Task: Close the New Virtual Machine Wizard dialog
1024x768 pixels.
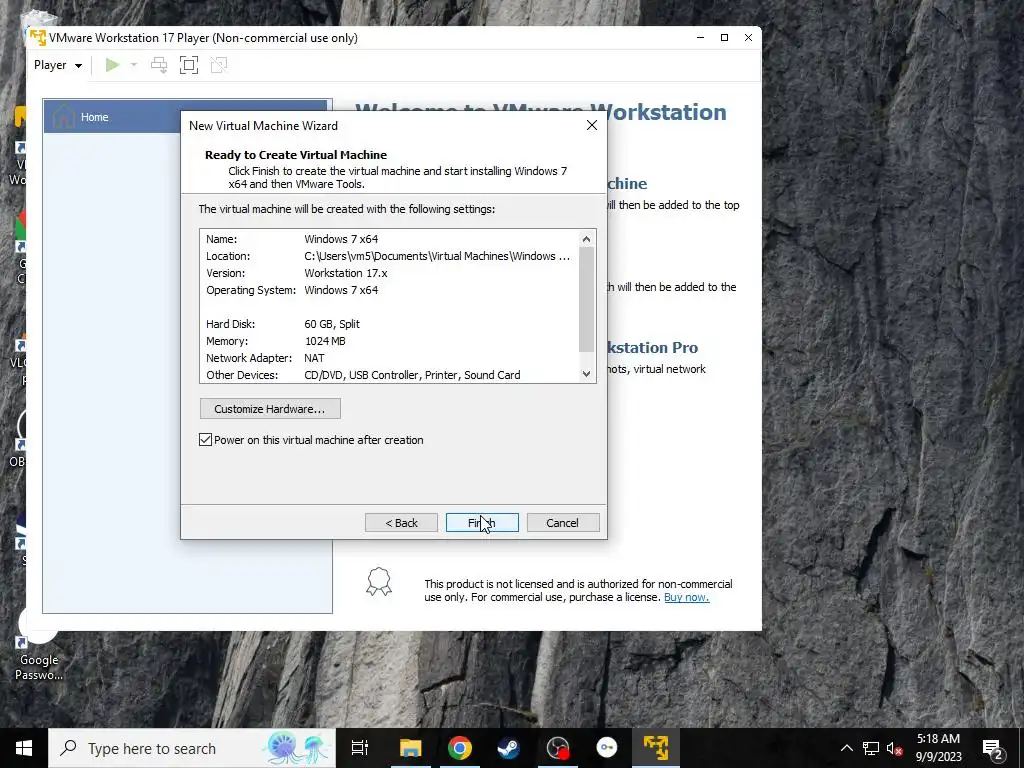Action: click(x=592, y=125)
